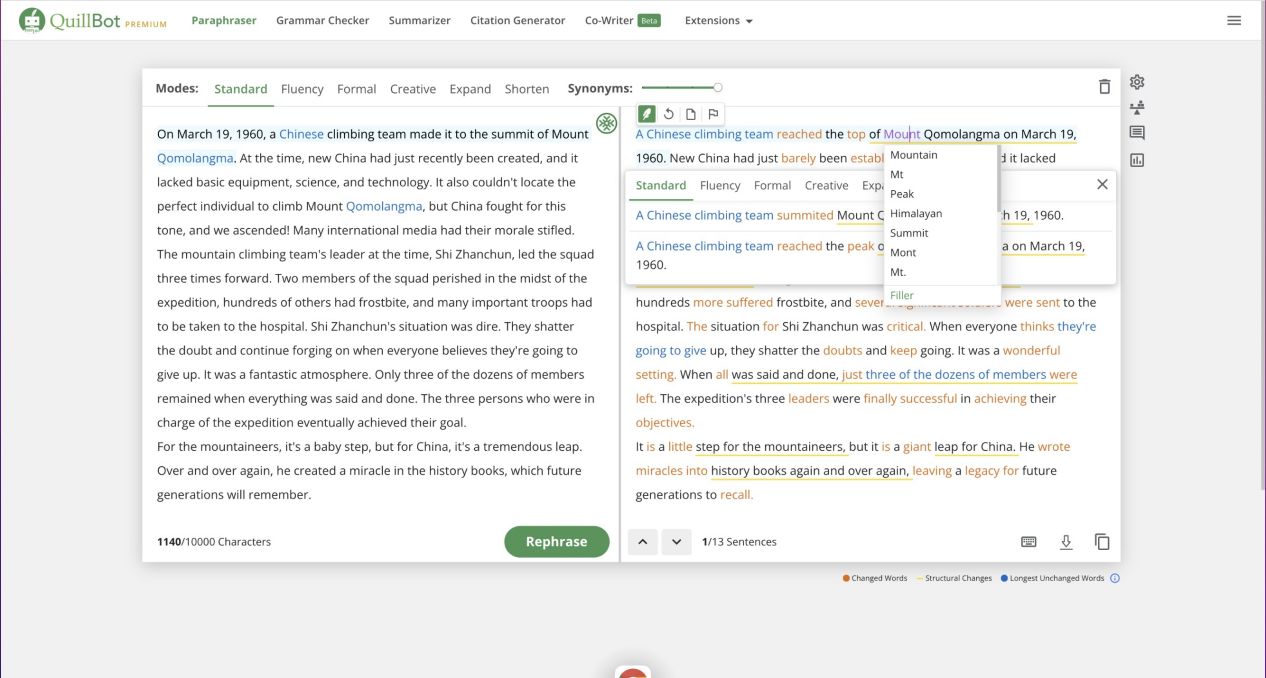Viewport: 1266px width, 678px height.
Task: Click the word "reached" in output
Action: click(799, 134)
